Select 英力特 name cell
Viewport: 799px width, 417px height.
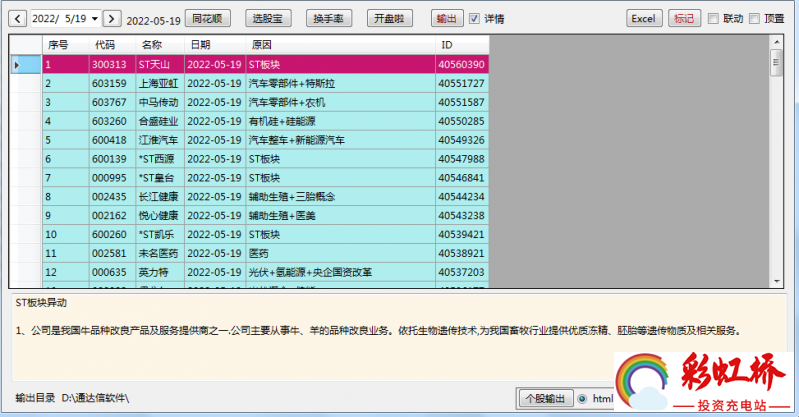[160, 272]
